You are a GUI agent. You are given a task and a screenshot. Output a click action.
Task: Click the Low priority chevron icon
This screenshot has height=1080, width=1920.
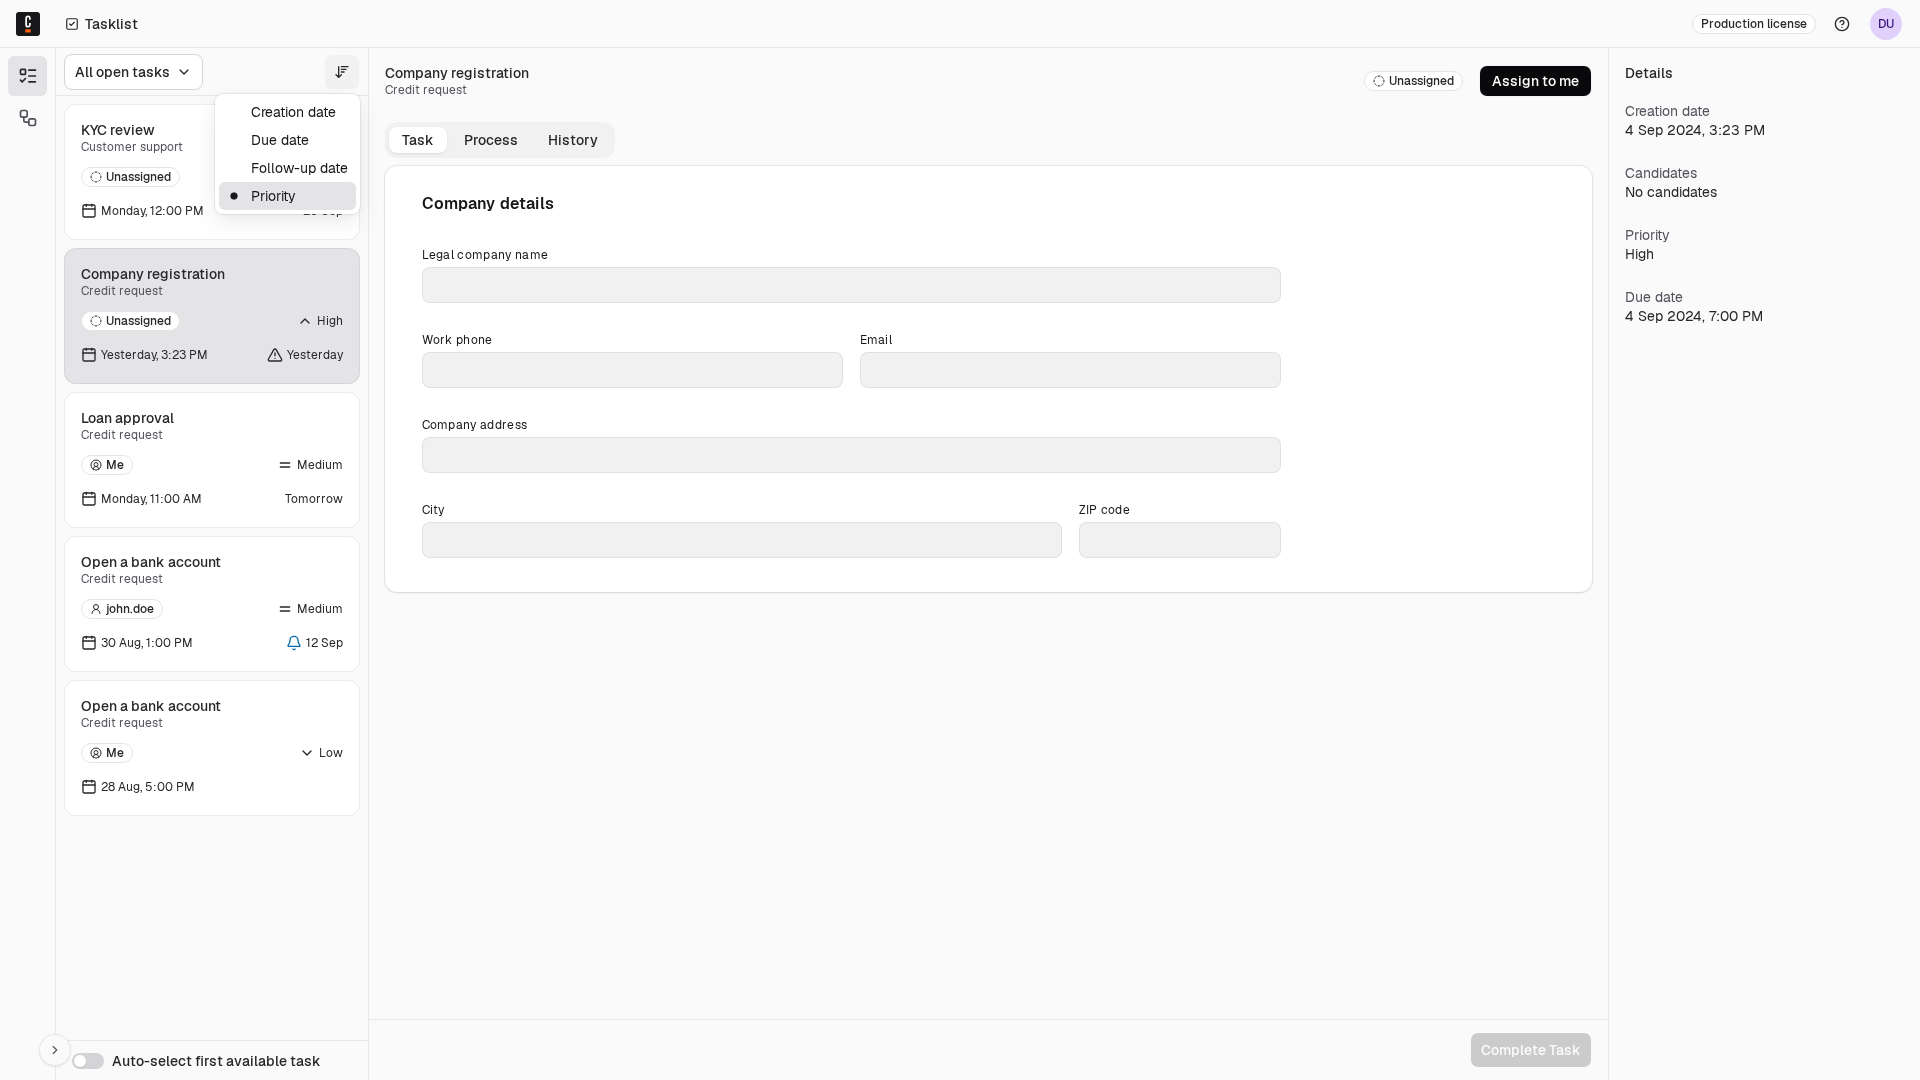click(307, 753)
